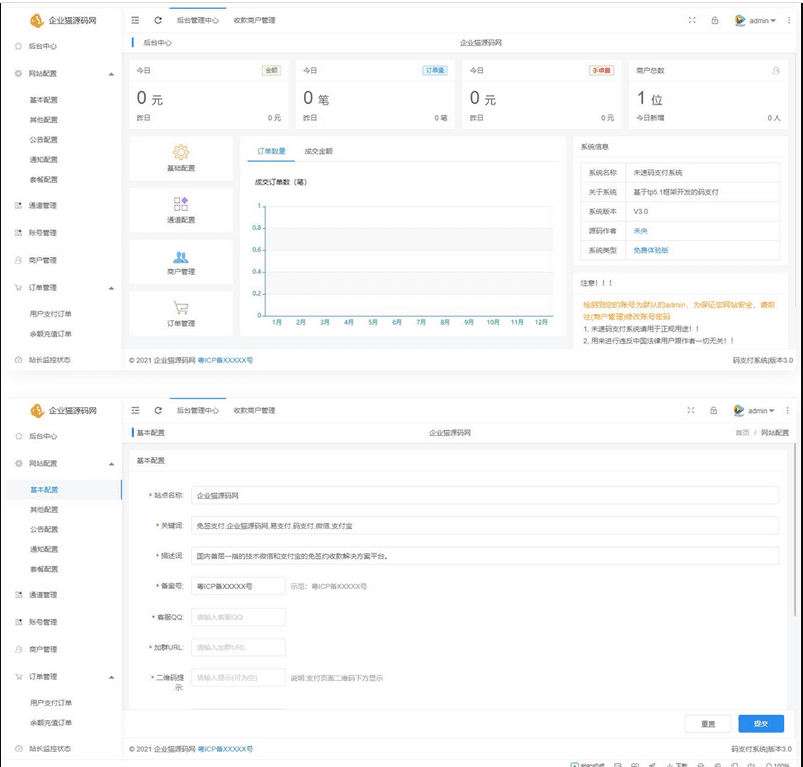Open the 通道配置 shortcut icon on dashboard
Image resolution: width=803 pixels, height=767 pixels.
pyautogui.click(x=181, y=203)
